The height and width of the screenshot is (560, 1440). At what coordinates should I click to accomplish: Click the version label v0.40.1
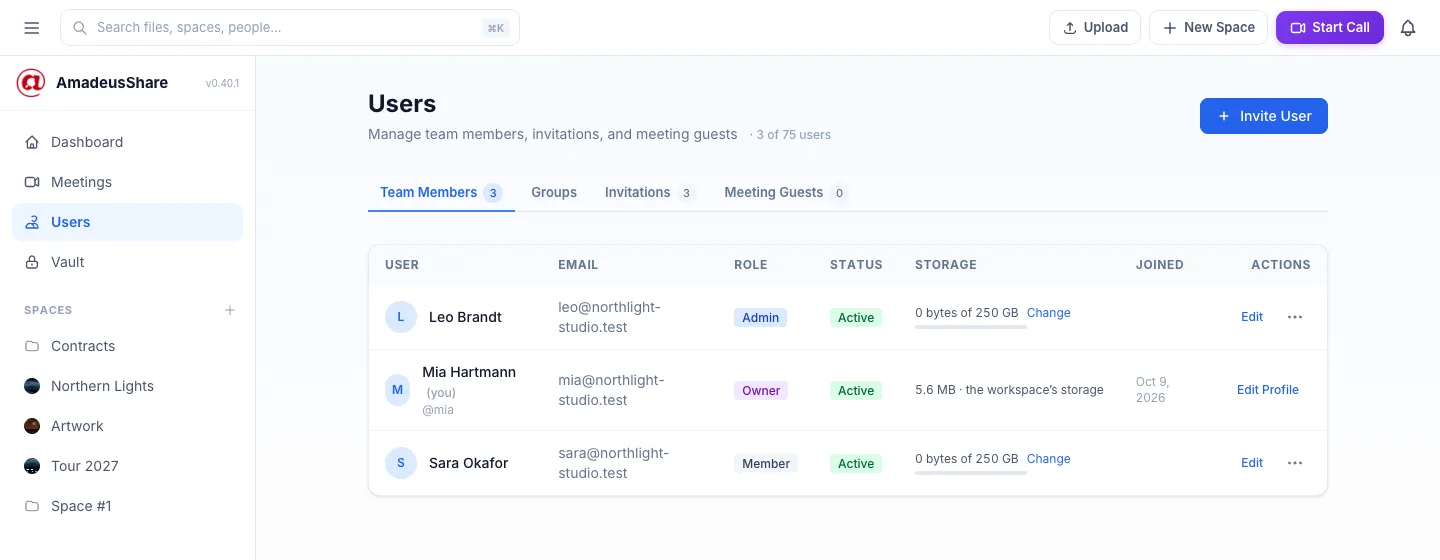(222, 83)
